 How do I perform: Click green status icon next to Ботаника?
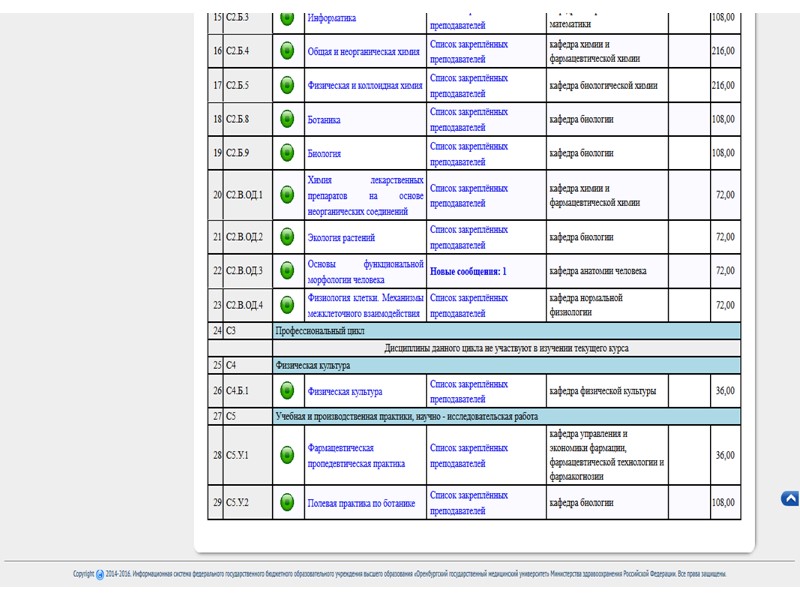coord(287,119)
